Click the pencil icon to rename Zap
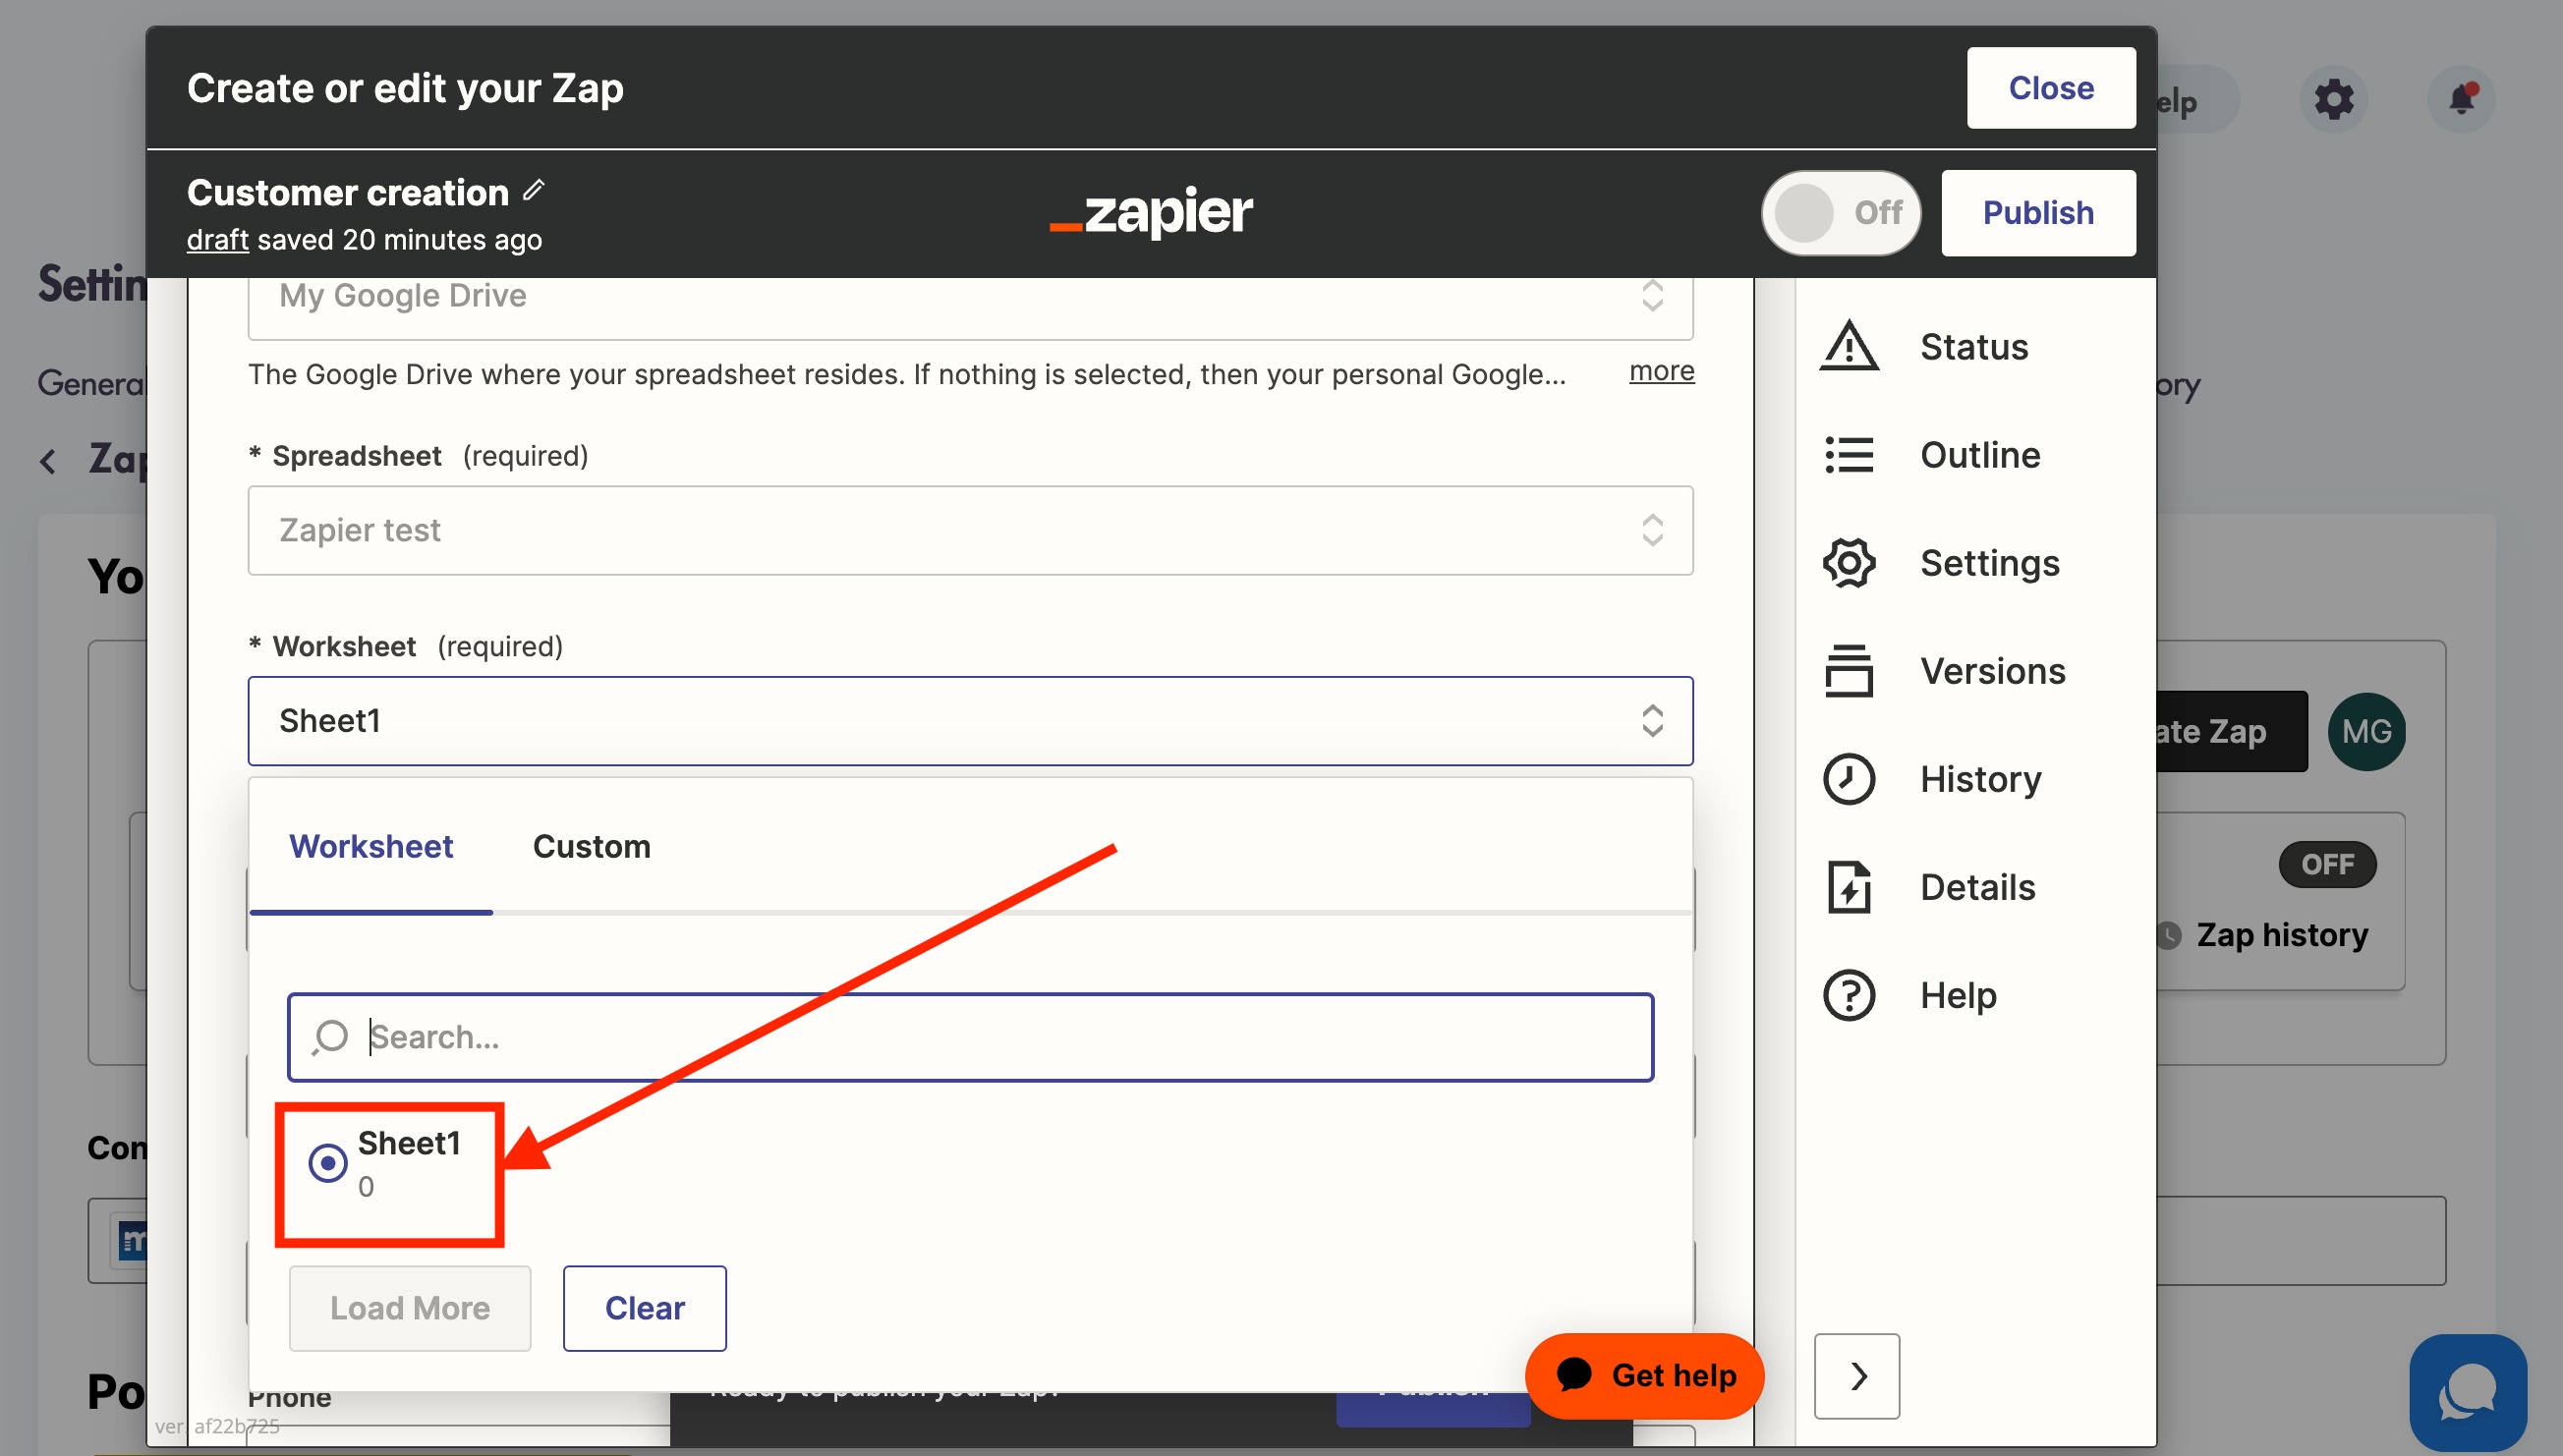Viewport: 2563px width, 1456px height. click(x=534, y=190)
